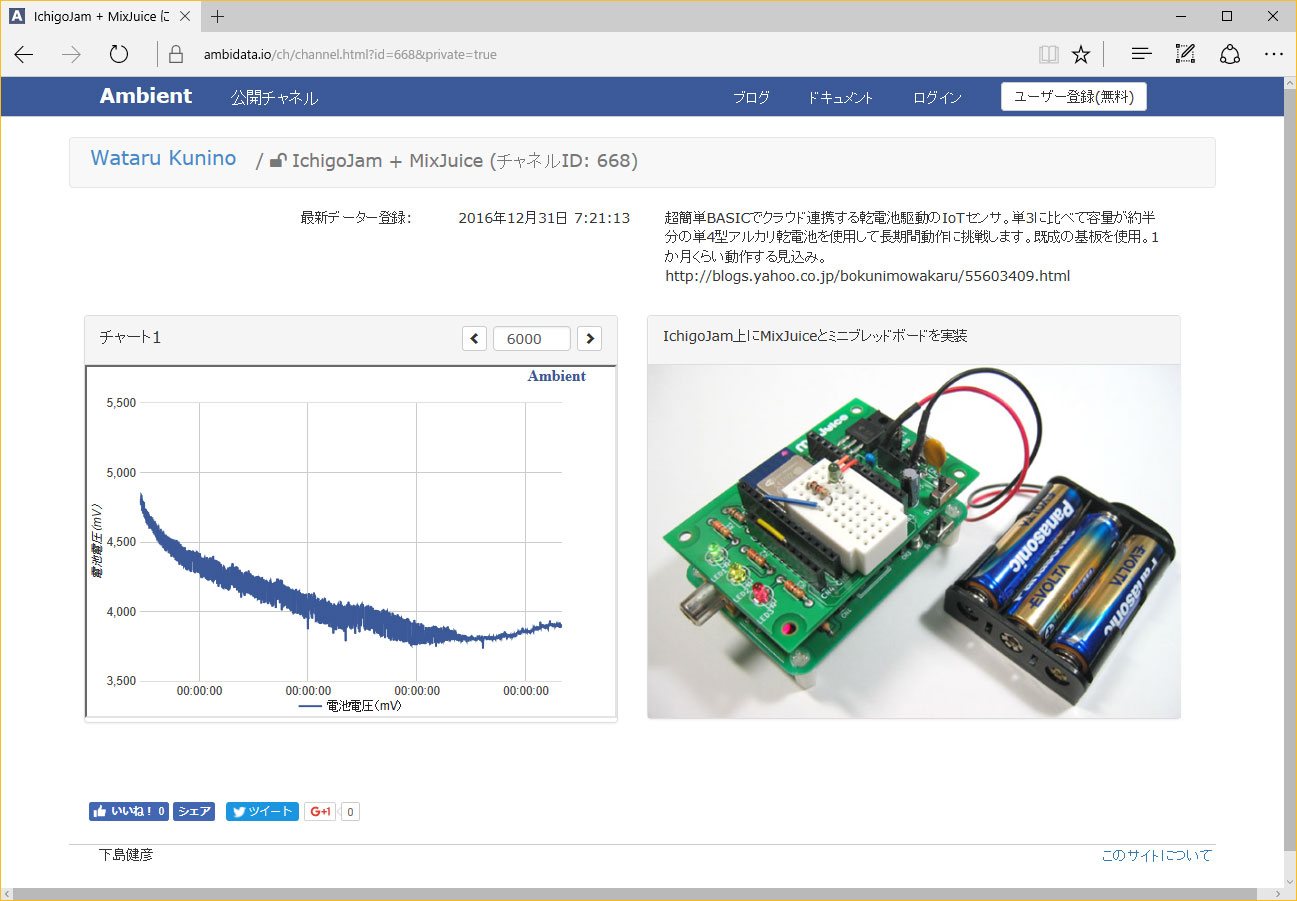
Task: Click the image caption IchigoJam上にMixJuice
Action: (815, 336)
